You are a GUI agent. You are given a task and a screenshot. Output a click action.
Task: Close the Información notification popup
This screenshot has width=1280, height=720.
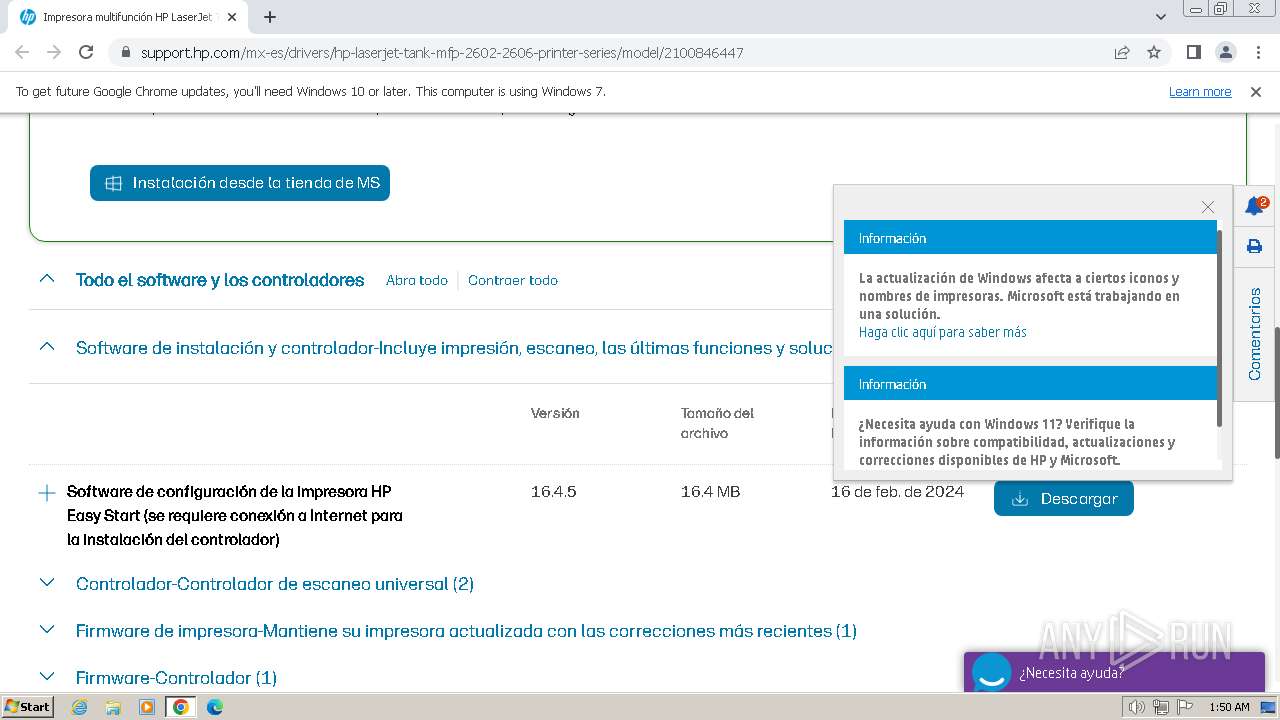[1208, 207]
